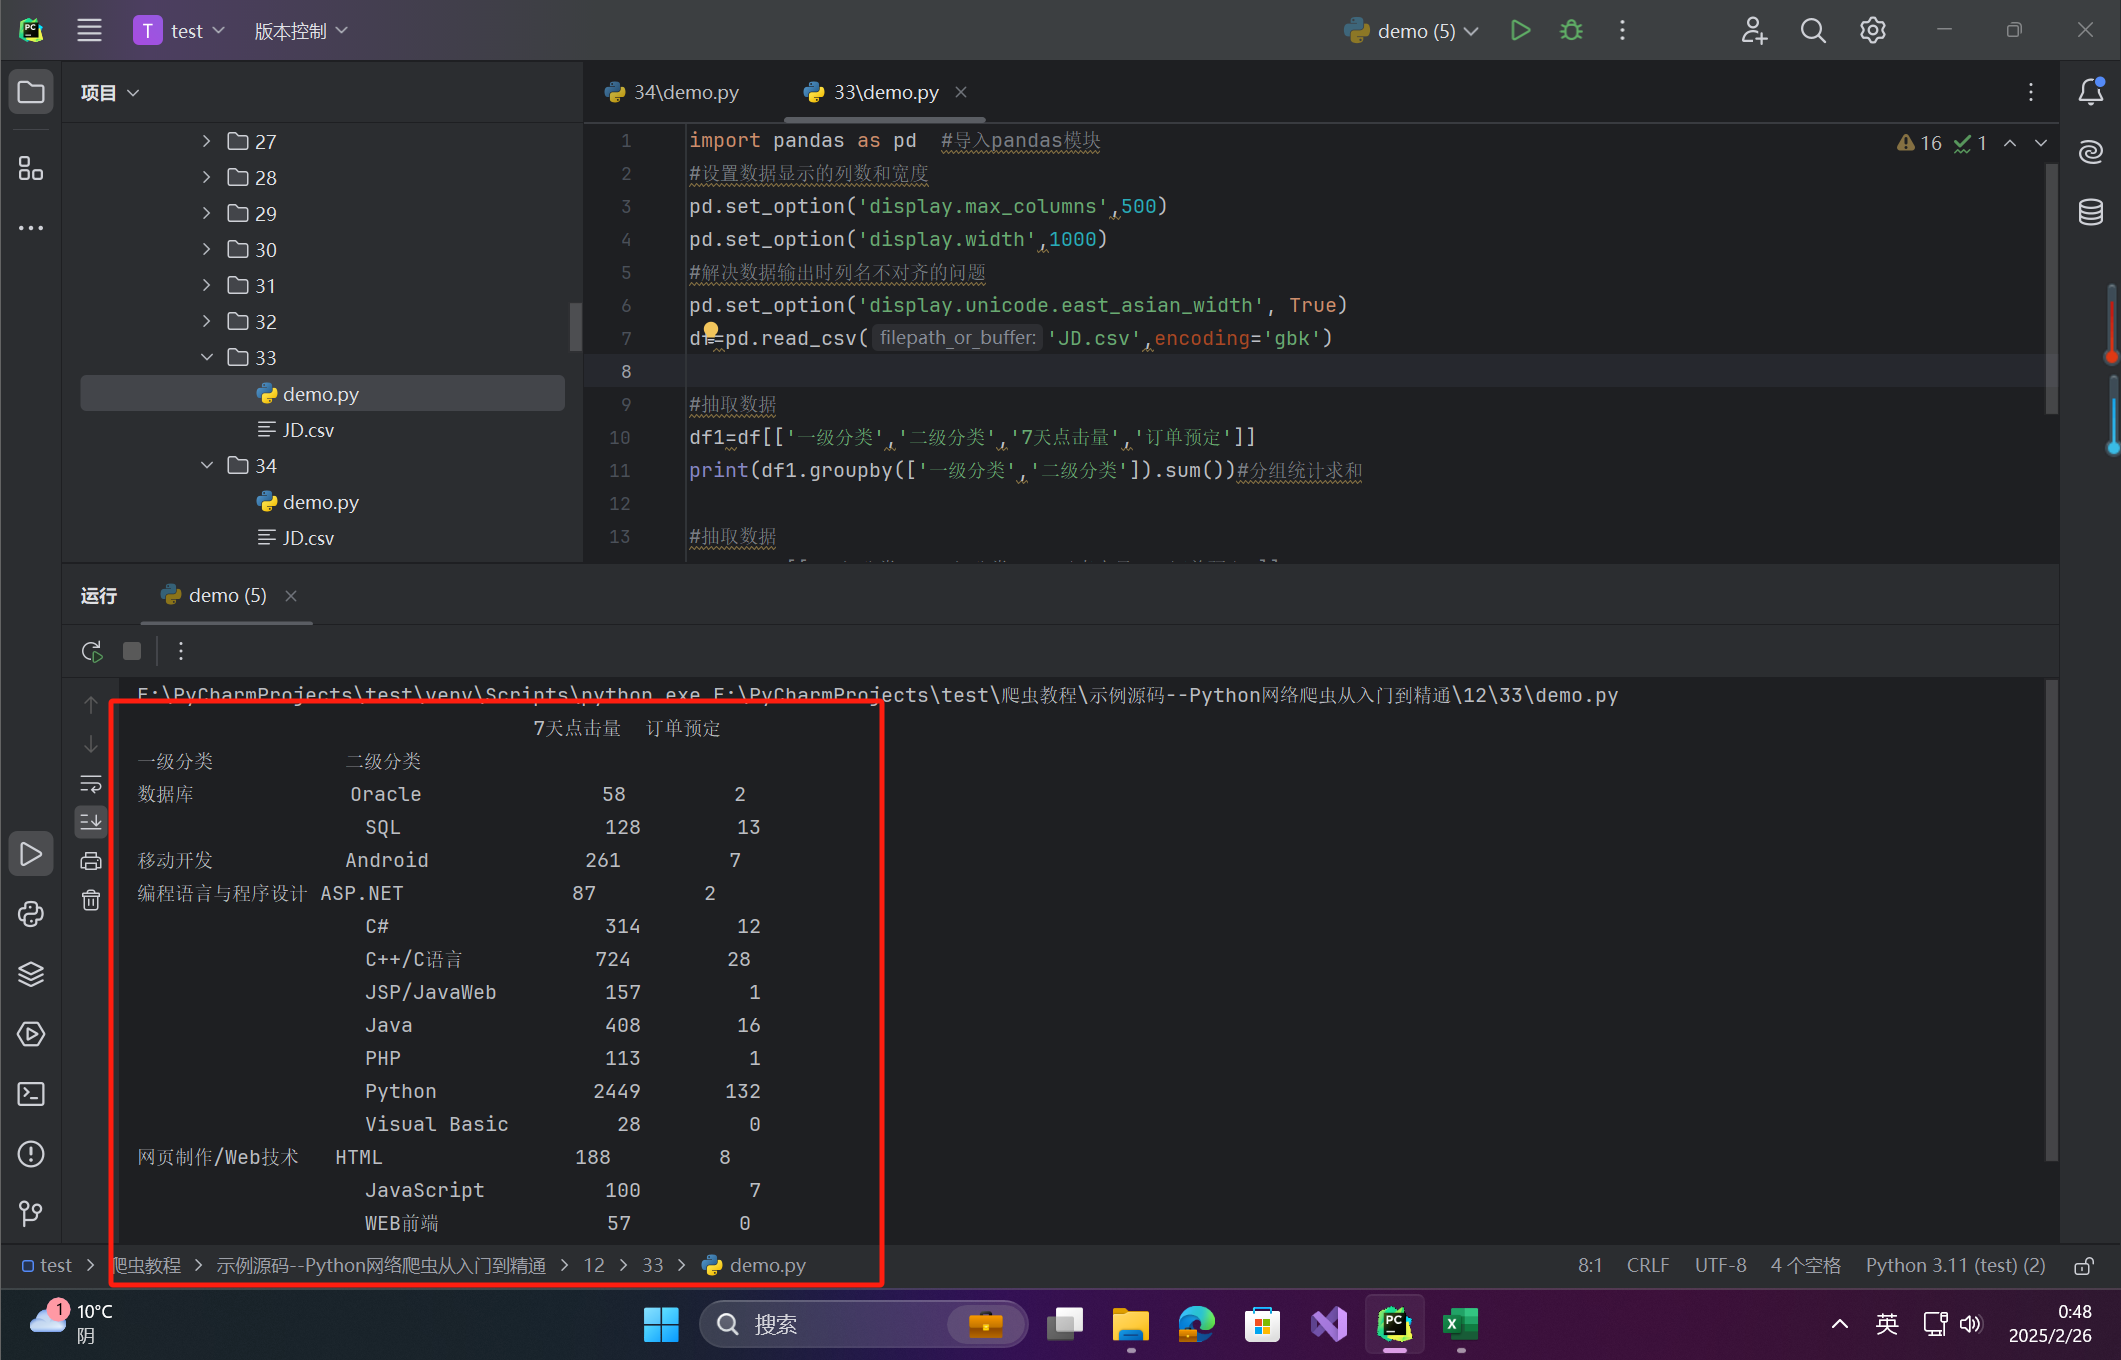Open the Problems tool window icon
This screenshot has height=1360, width=2121.
point(31,1154)
